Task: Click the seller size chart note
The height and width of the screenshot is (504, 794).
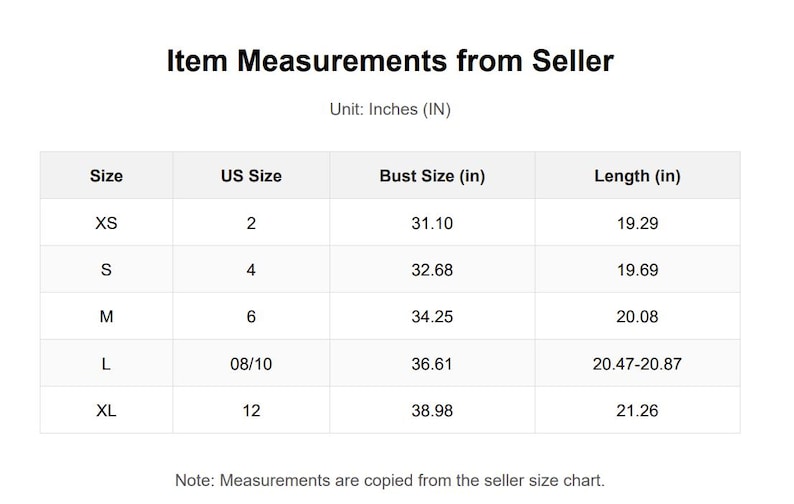Action: pos(390,480)
